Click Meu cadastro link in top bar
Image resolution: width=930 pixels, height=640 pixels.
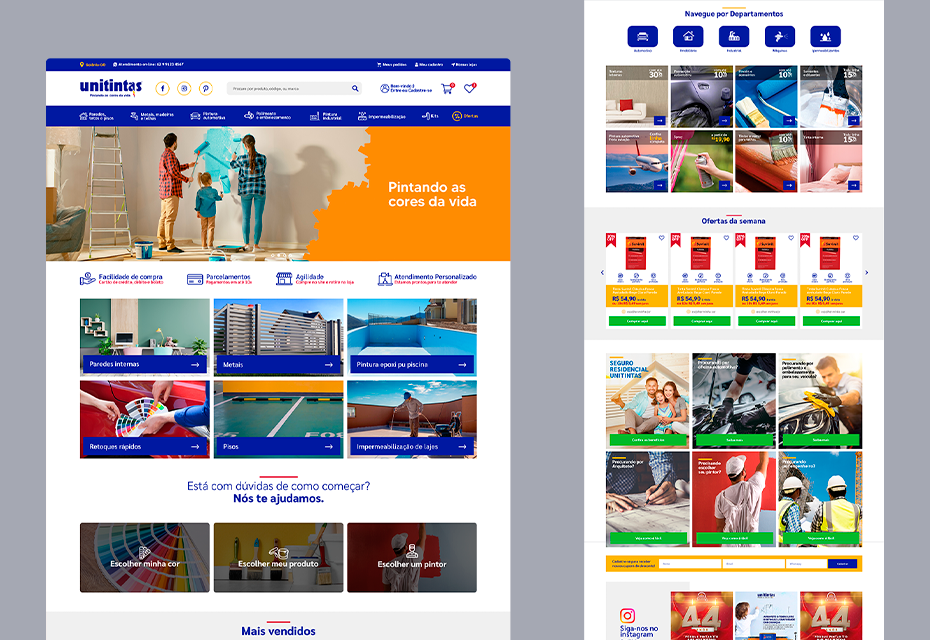[x=429, y=65]
